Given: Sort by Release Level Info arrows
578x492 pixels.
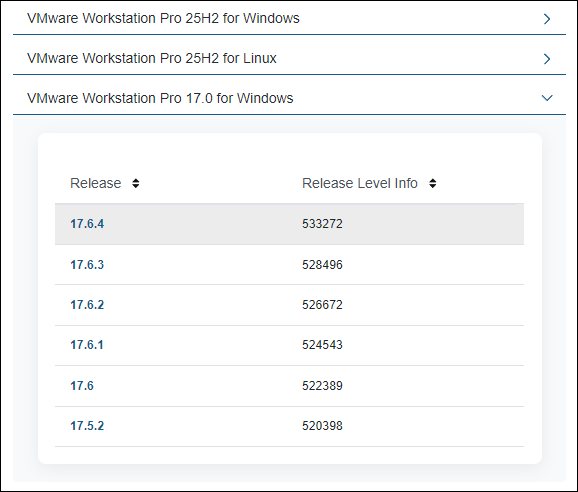Looking at the screenshot, I should 433,183.
